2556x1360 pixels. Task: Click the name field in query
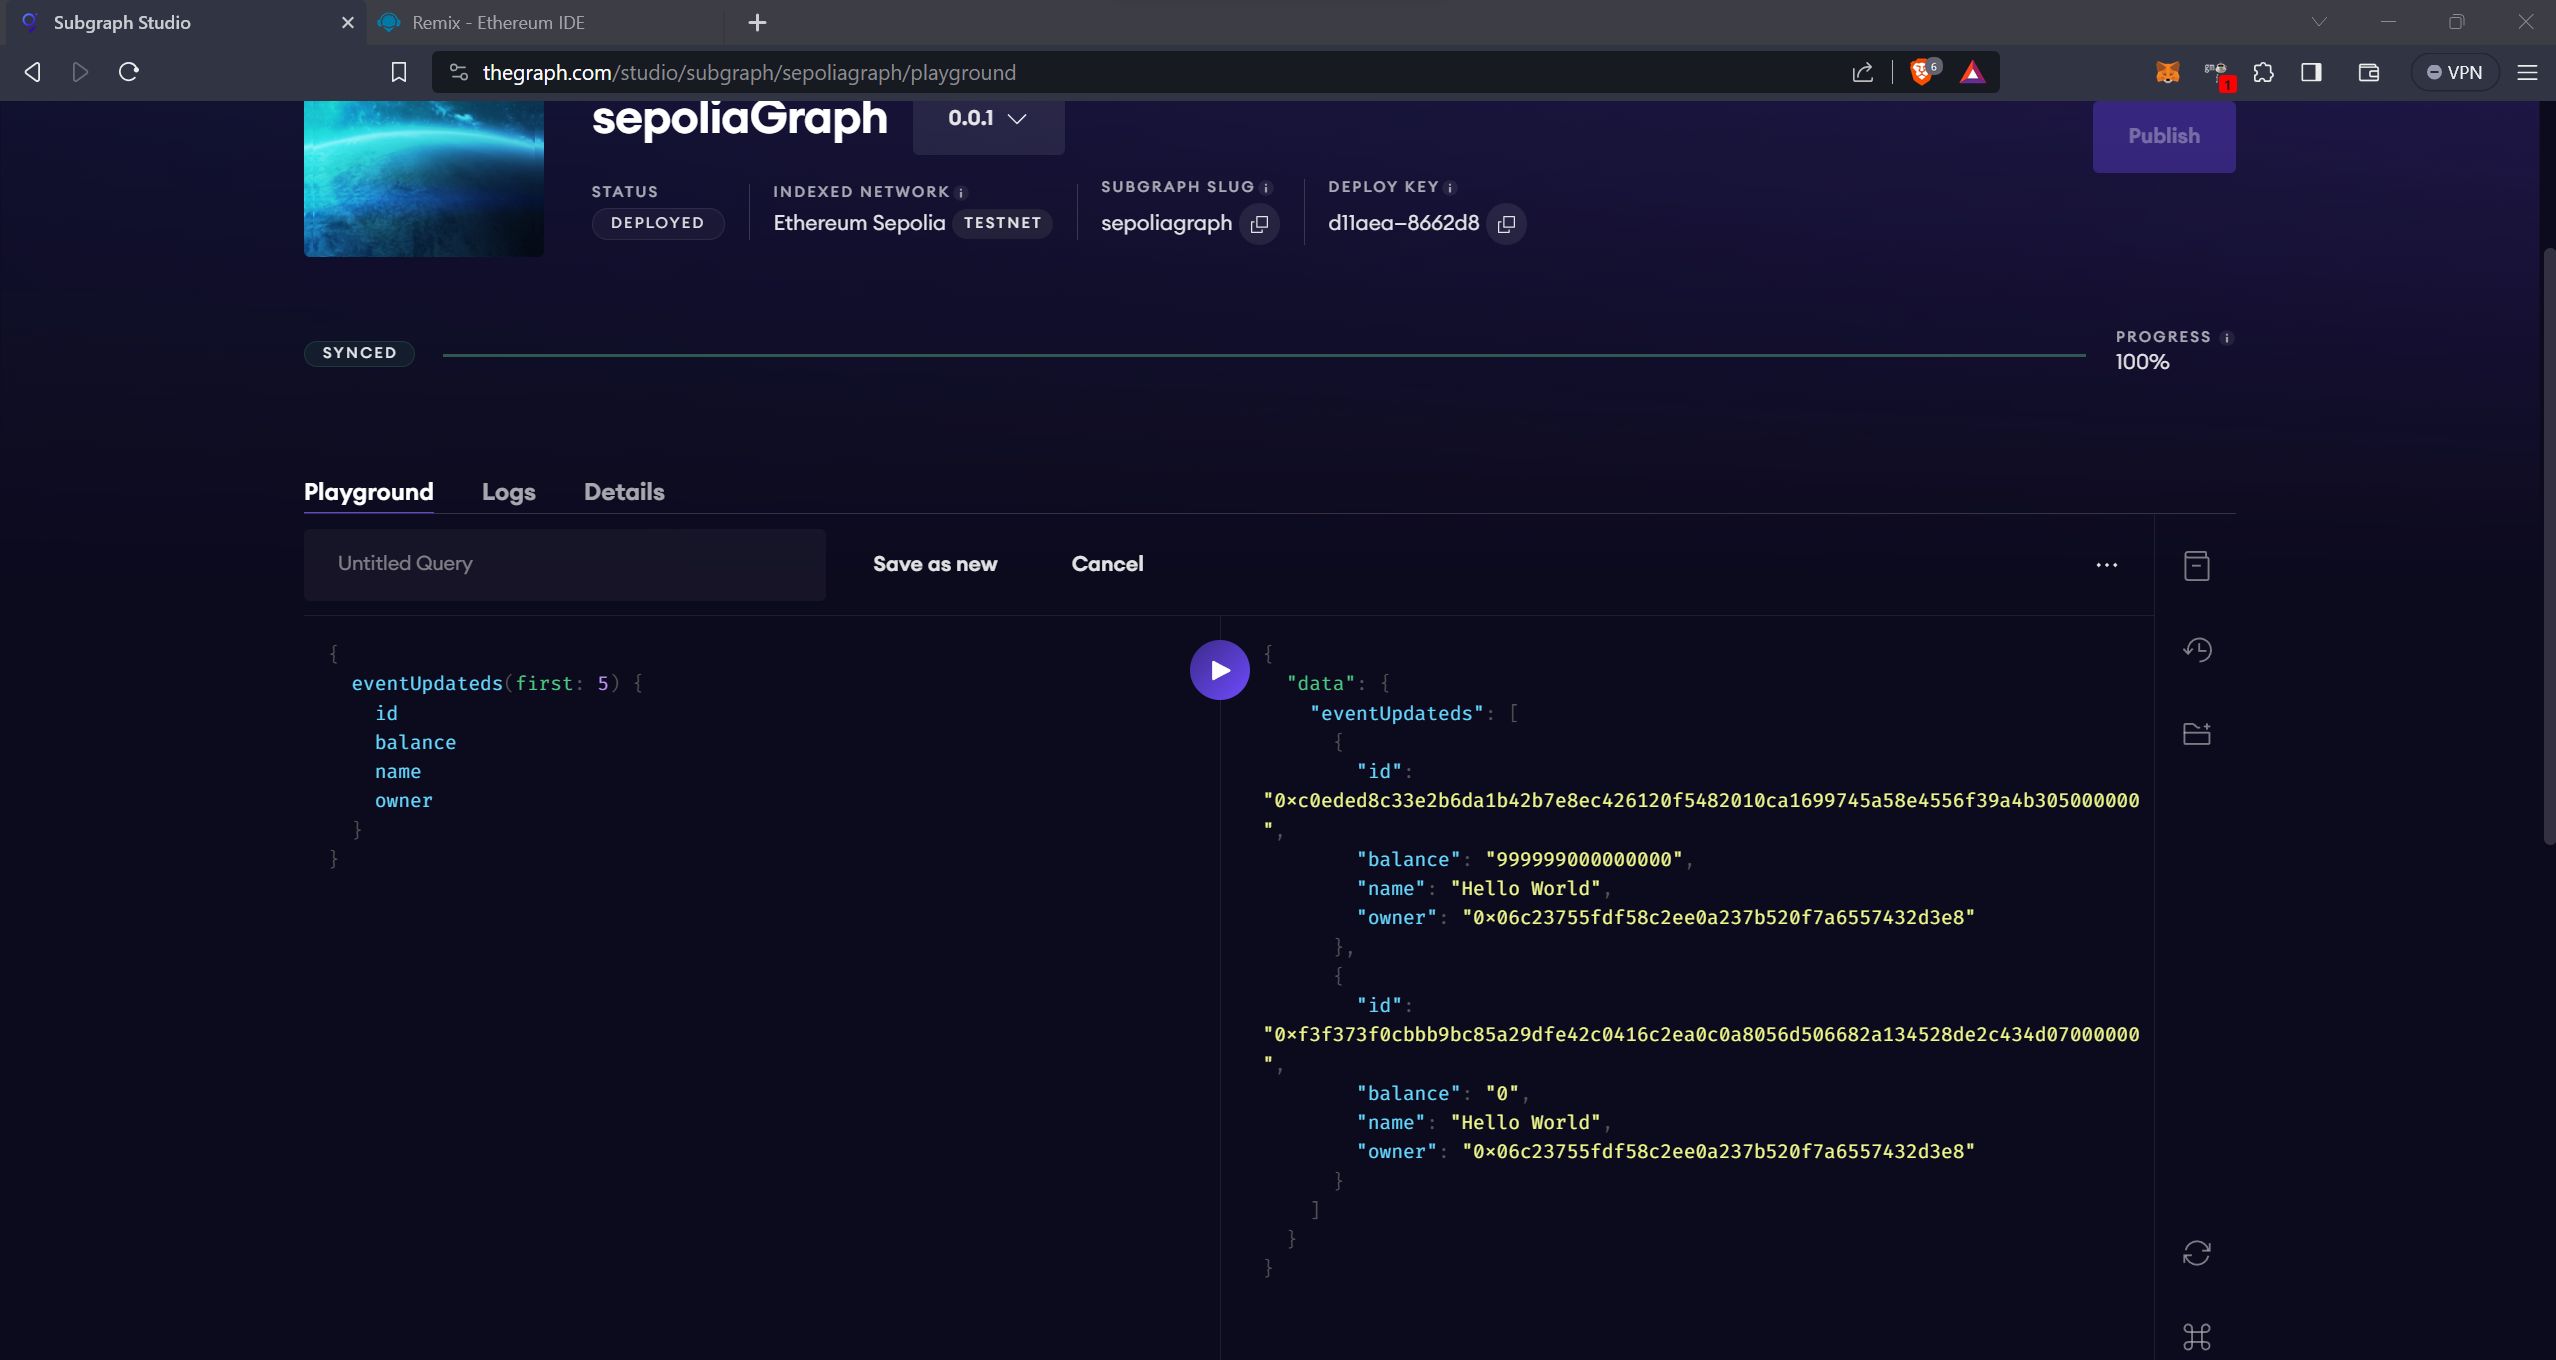[397, 772]
